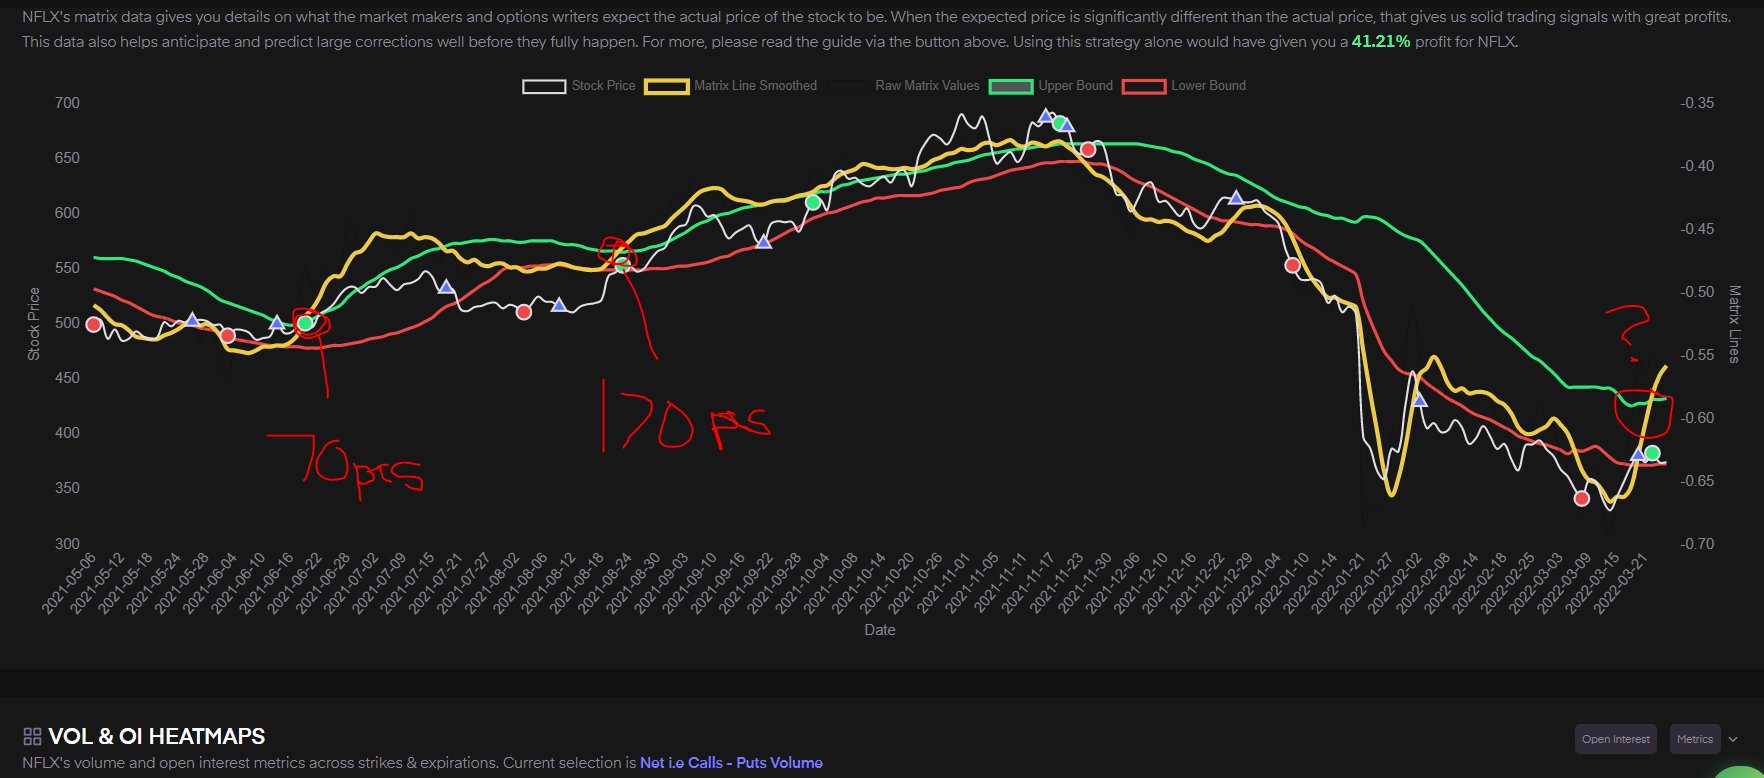Click the green signal dot near 2021-09-28

pos(813,203)
